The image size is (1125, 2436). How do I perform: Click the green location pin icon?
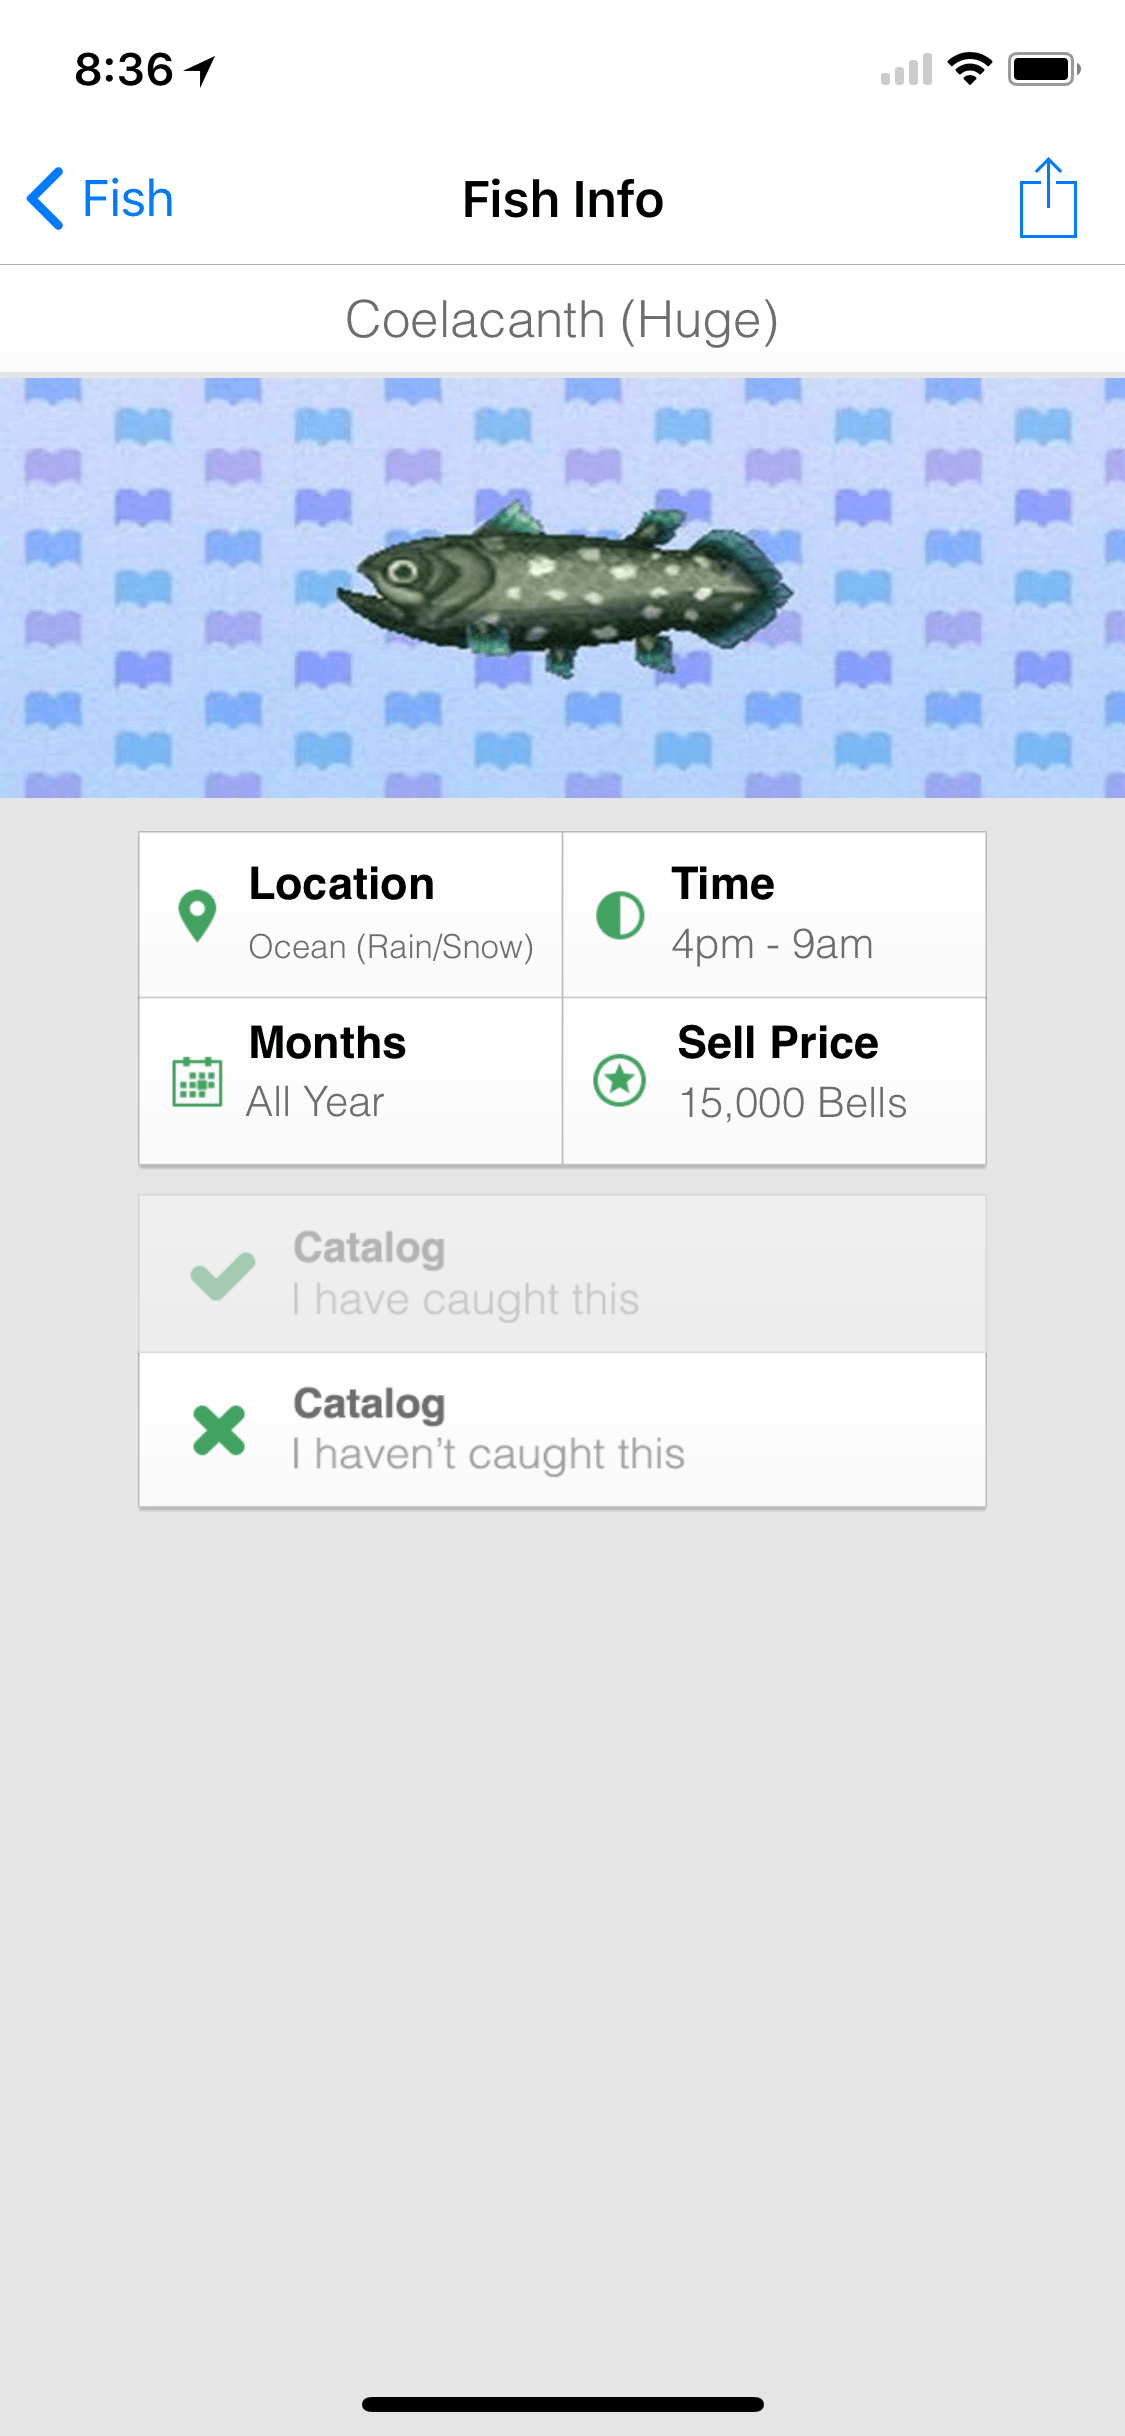pos(197,915)
